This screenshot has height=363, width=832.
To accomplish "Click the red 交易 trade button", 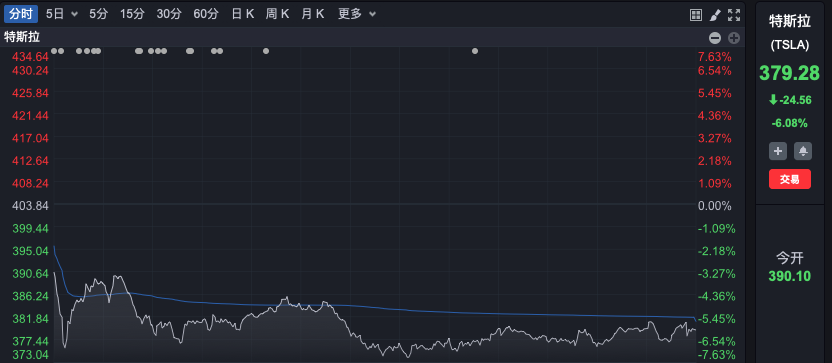I will click(x=790, y=179).
